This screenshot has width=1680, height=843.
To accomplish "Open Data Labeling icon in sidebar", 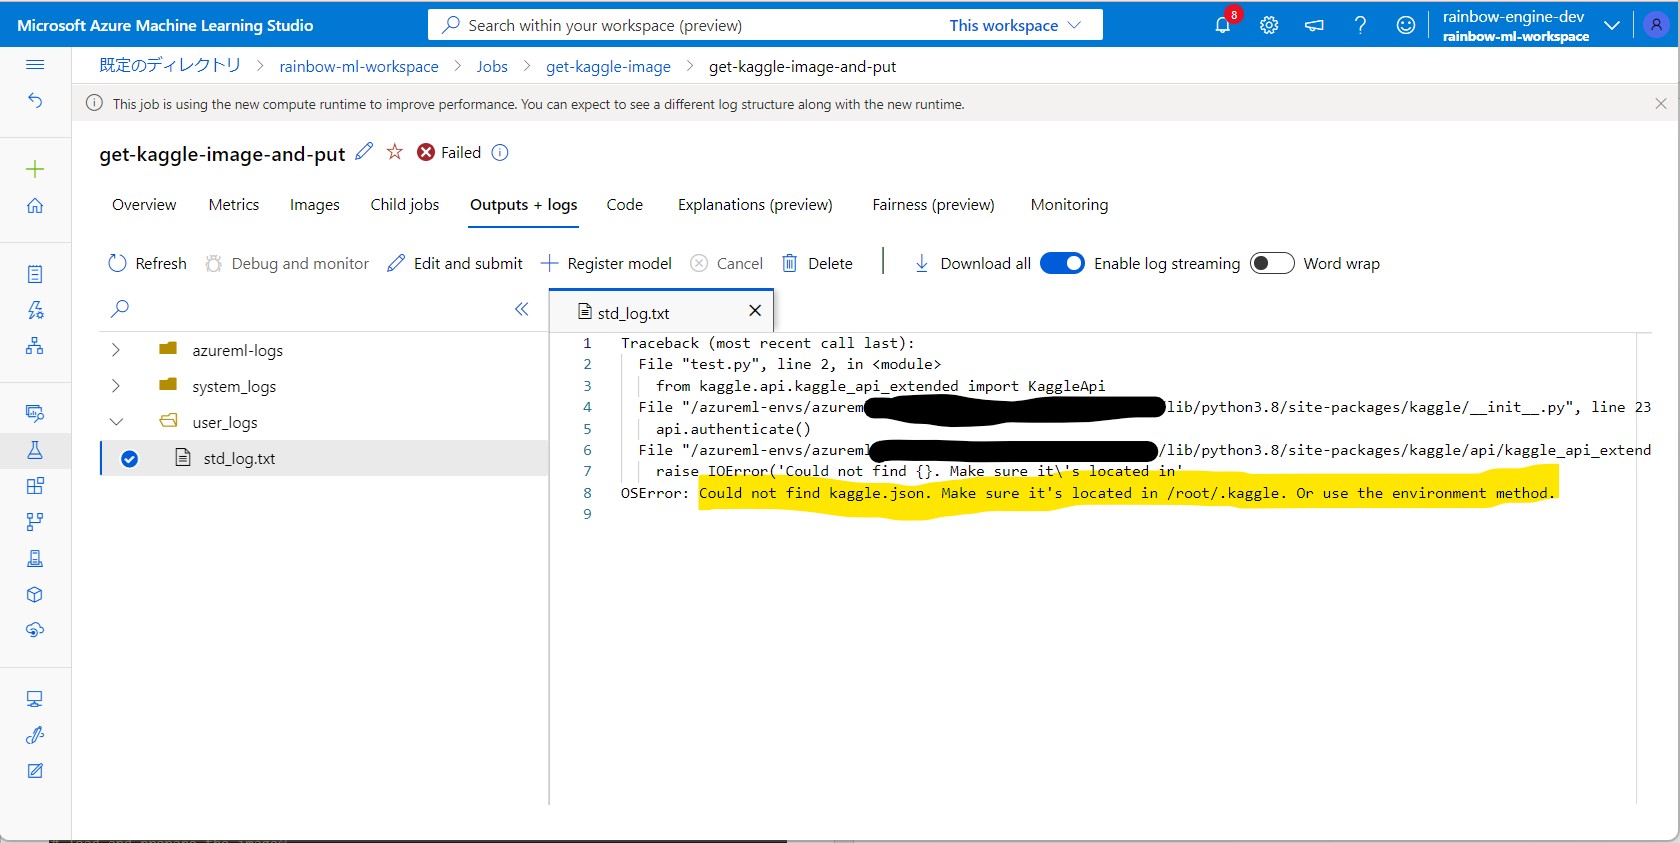I will coord(35,771).
